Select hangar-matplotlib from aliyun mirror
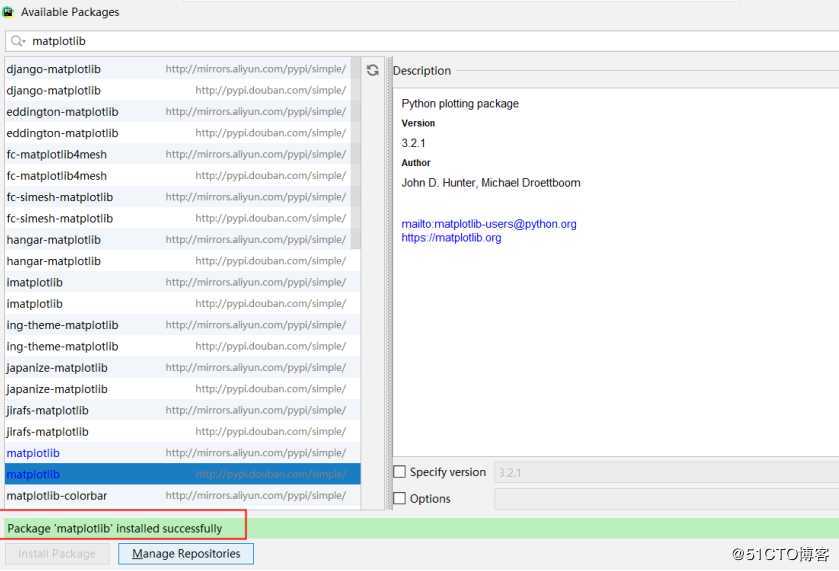Viewport: 839px width, 571px height. (x=178, y=240)
